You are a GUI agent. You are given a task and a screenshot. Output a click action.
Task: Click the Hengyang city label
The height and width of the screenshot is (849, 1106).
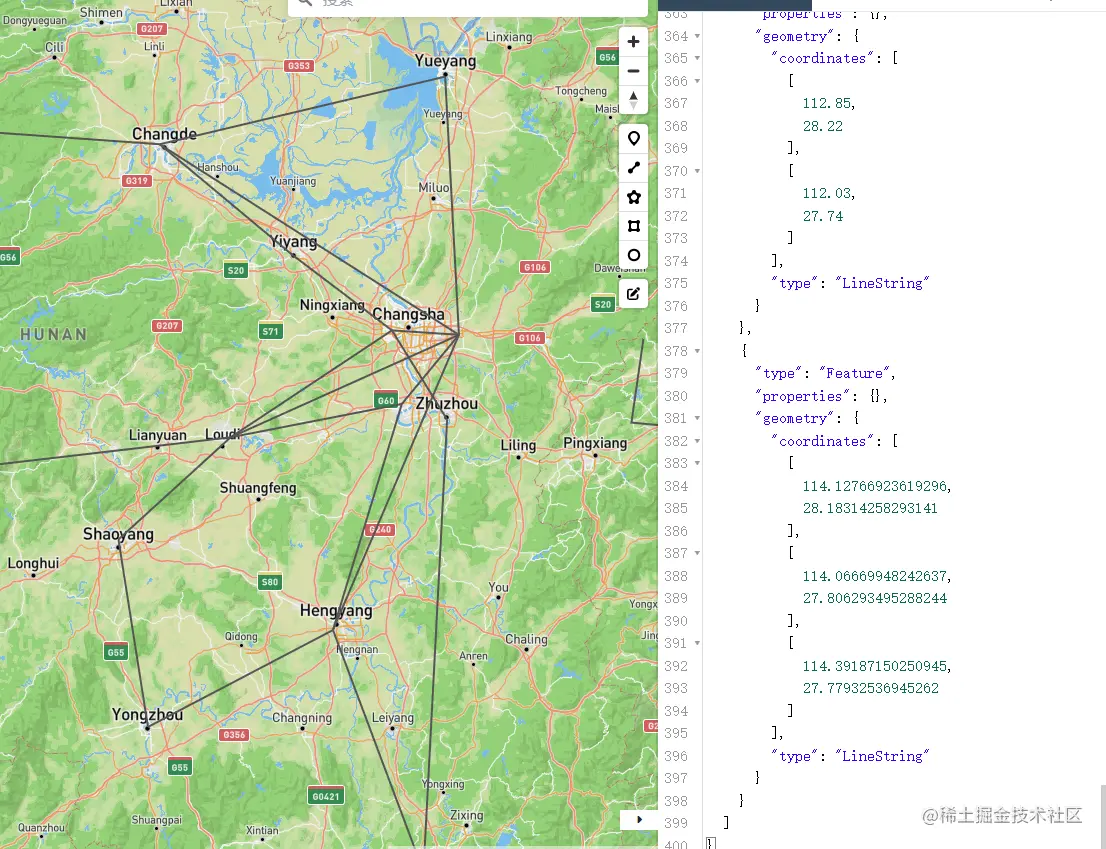click(336, 611)
